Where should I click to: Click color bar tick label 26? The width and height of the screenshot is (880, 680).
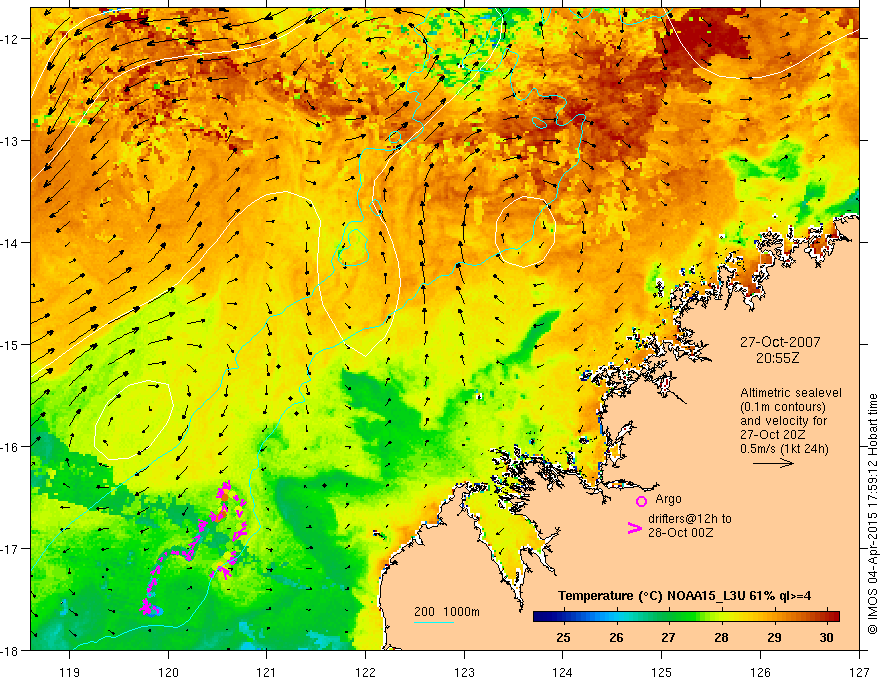click(x=616, y=637)
